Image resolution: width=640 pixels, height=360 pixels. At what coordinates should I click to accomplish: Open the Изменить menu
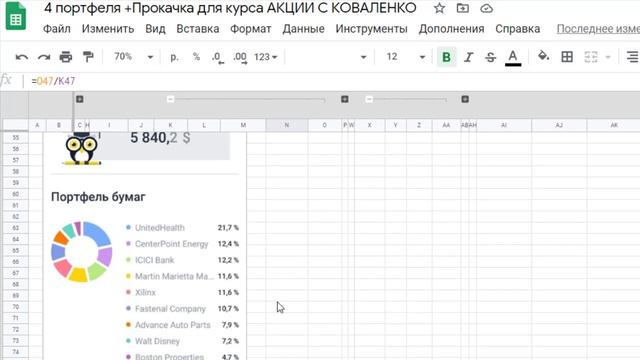[108, 29]
